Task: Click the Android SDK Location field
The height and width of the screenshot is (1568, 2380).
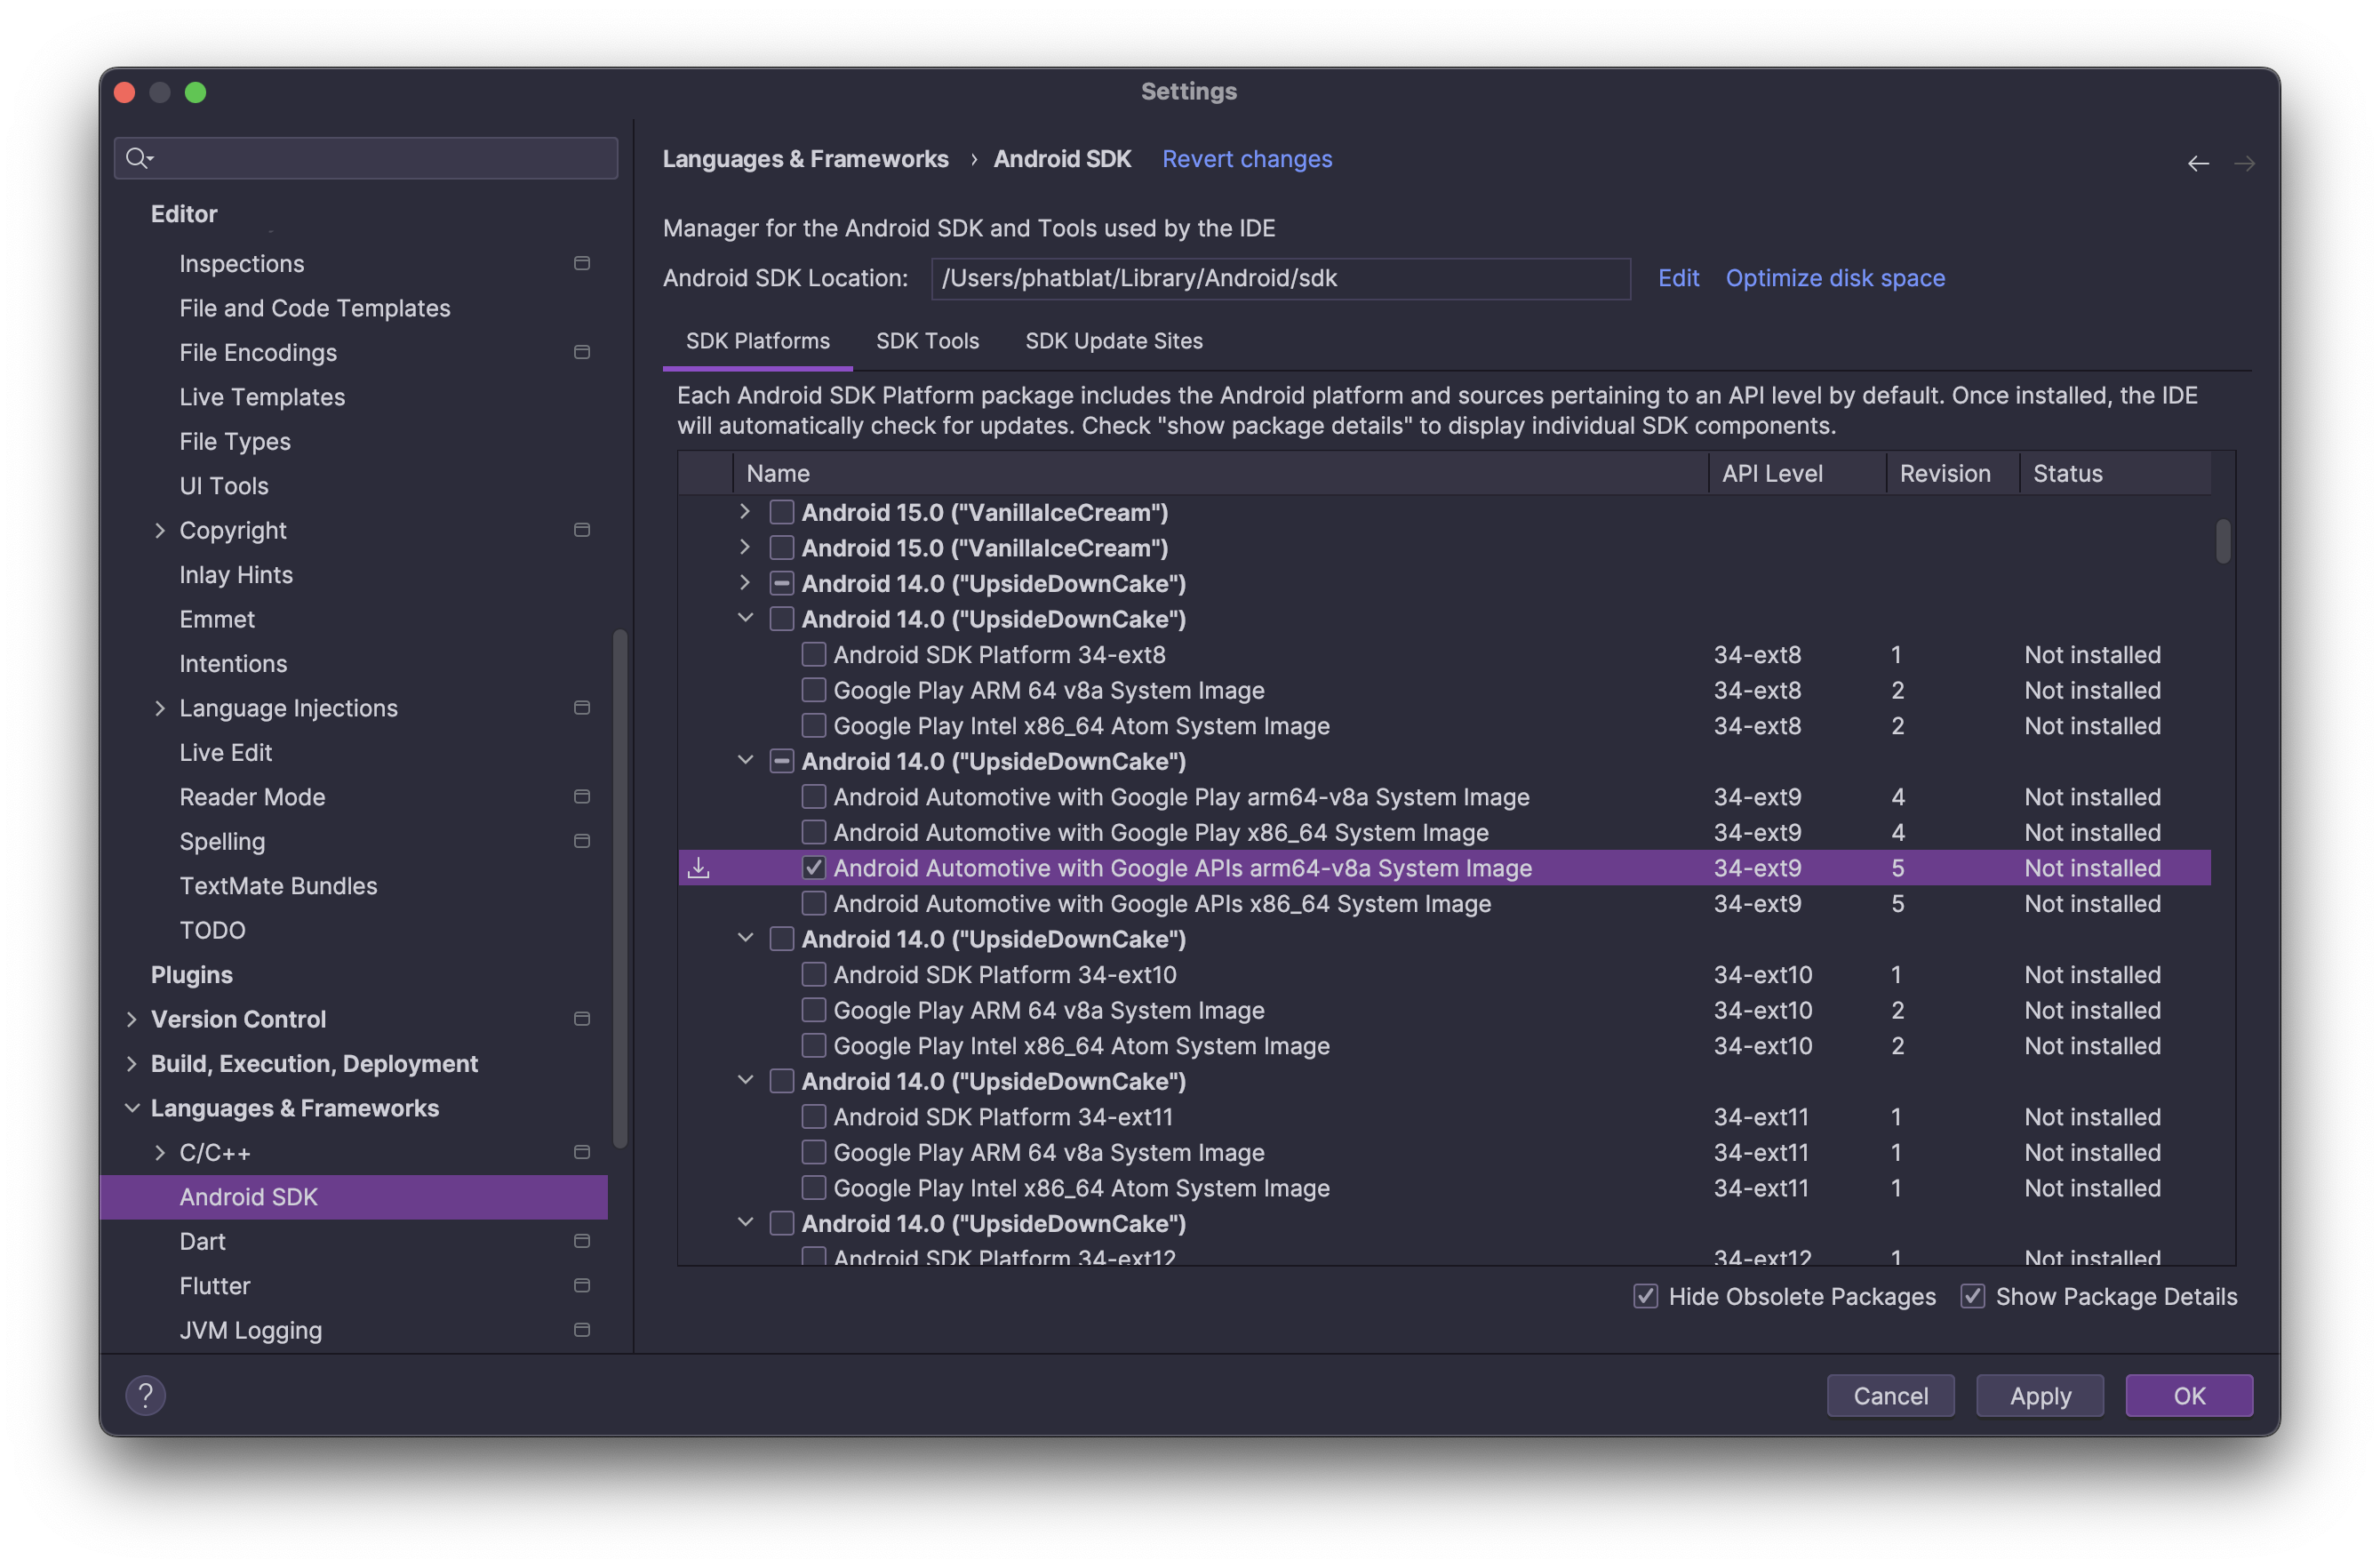Action: click(1280, 278)
